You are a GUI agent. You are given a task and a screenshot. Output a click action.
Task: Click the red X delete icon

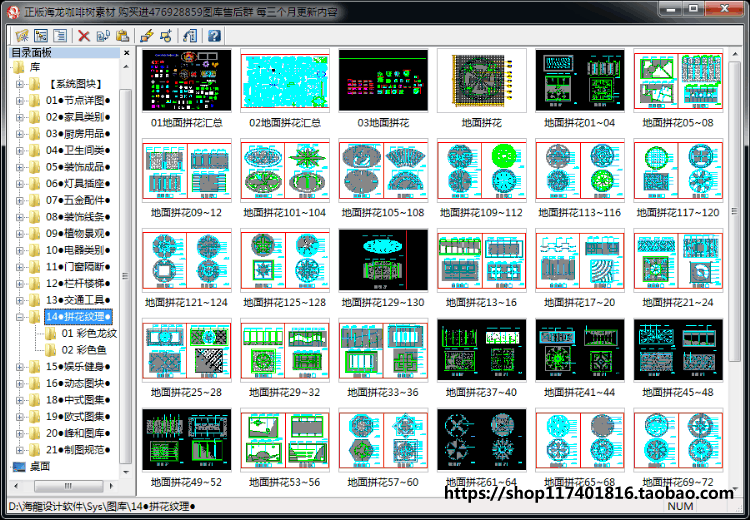(x=84, y=35)
